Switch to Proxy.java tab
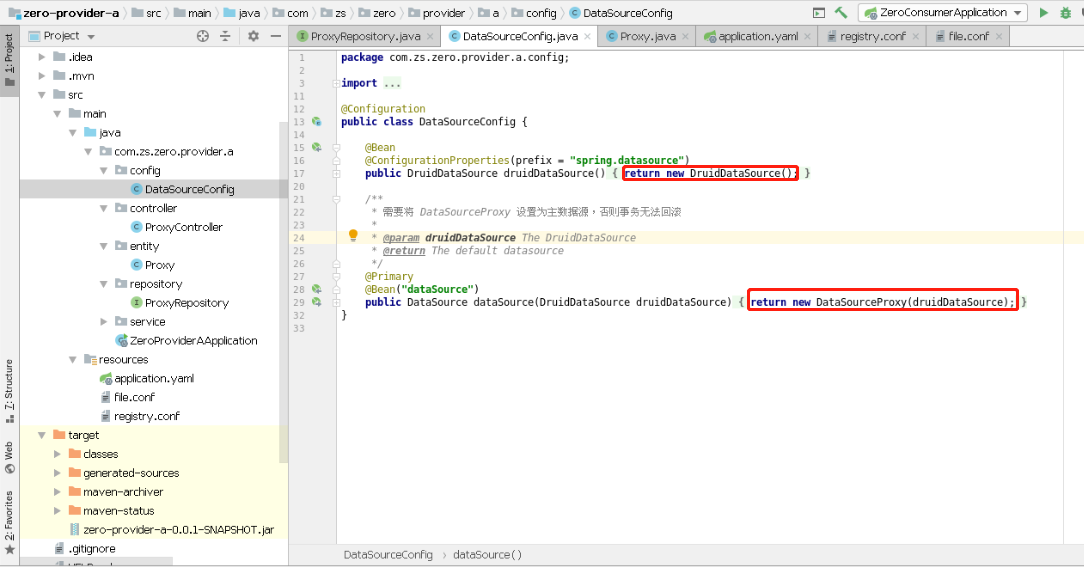 pyautogui.click(x=647, y=36)
